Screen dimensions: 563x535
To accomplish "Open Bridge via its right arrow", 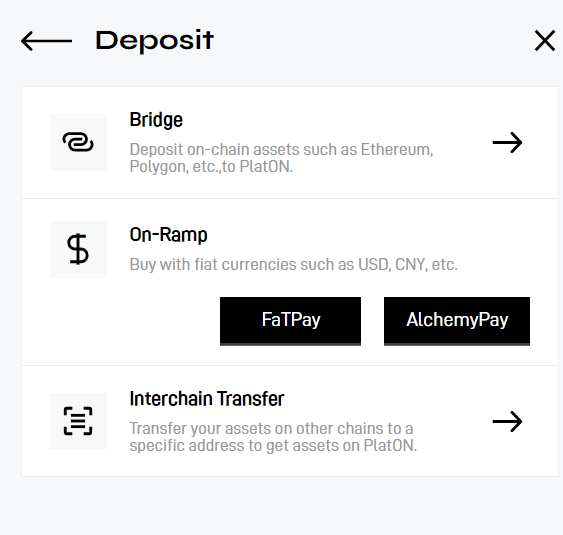I will 507,143.
